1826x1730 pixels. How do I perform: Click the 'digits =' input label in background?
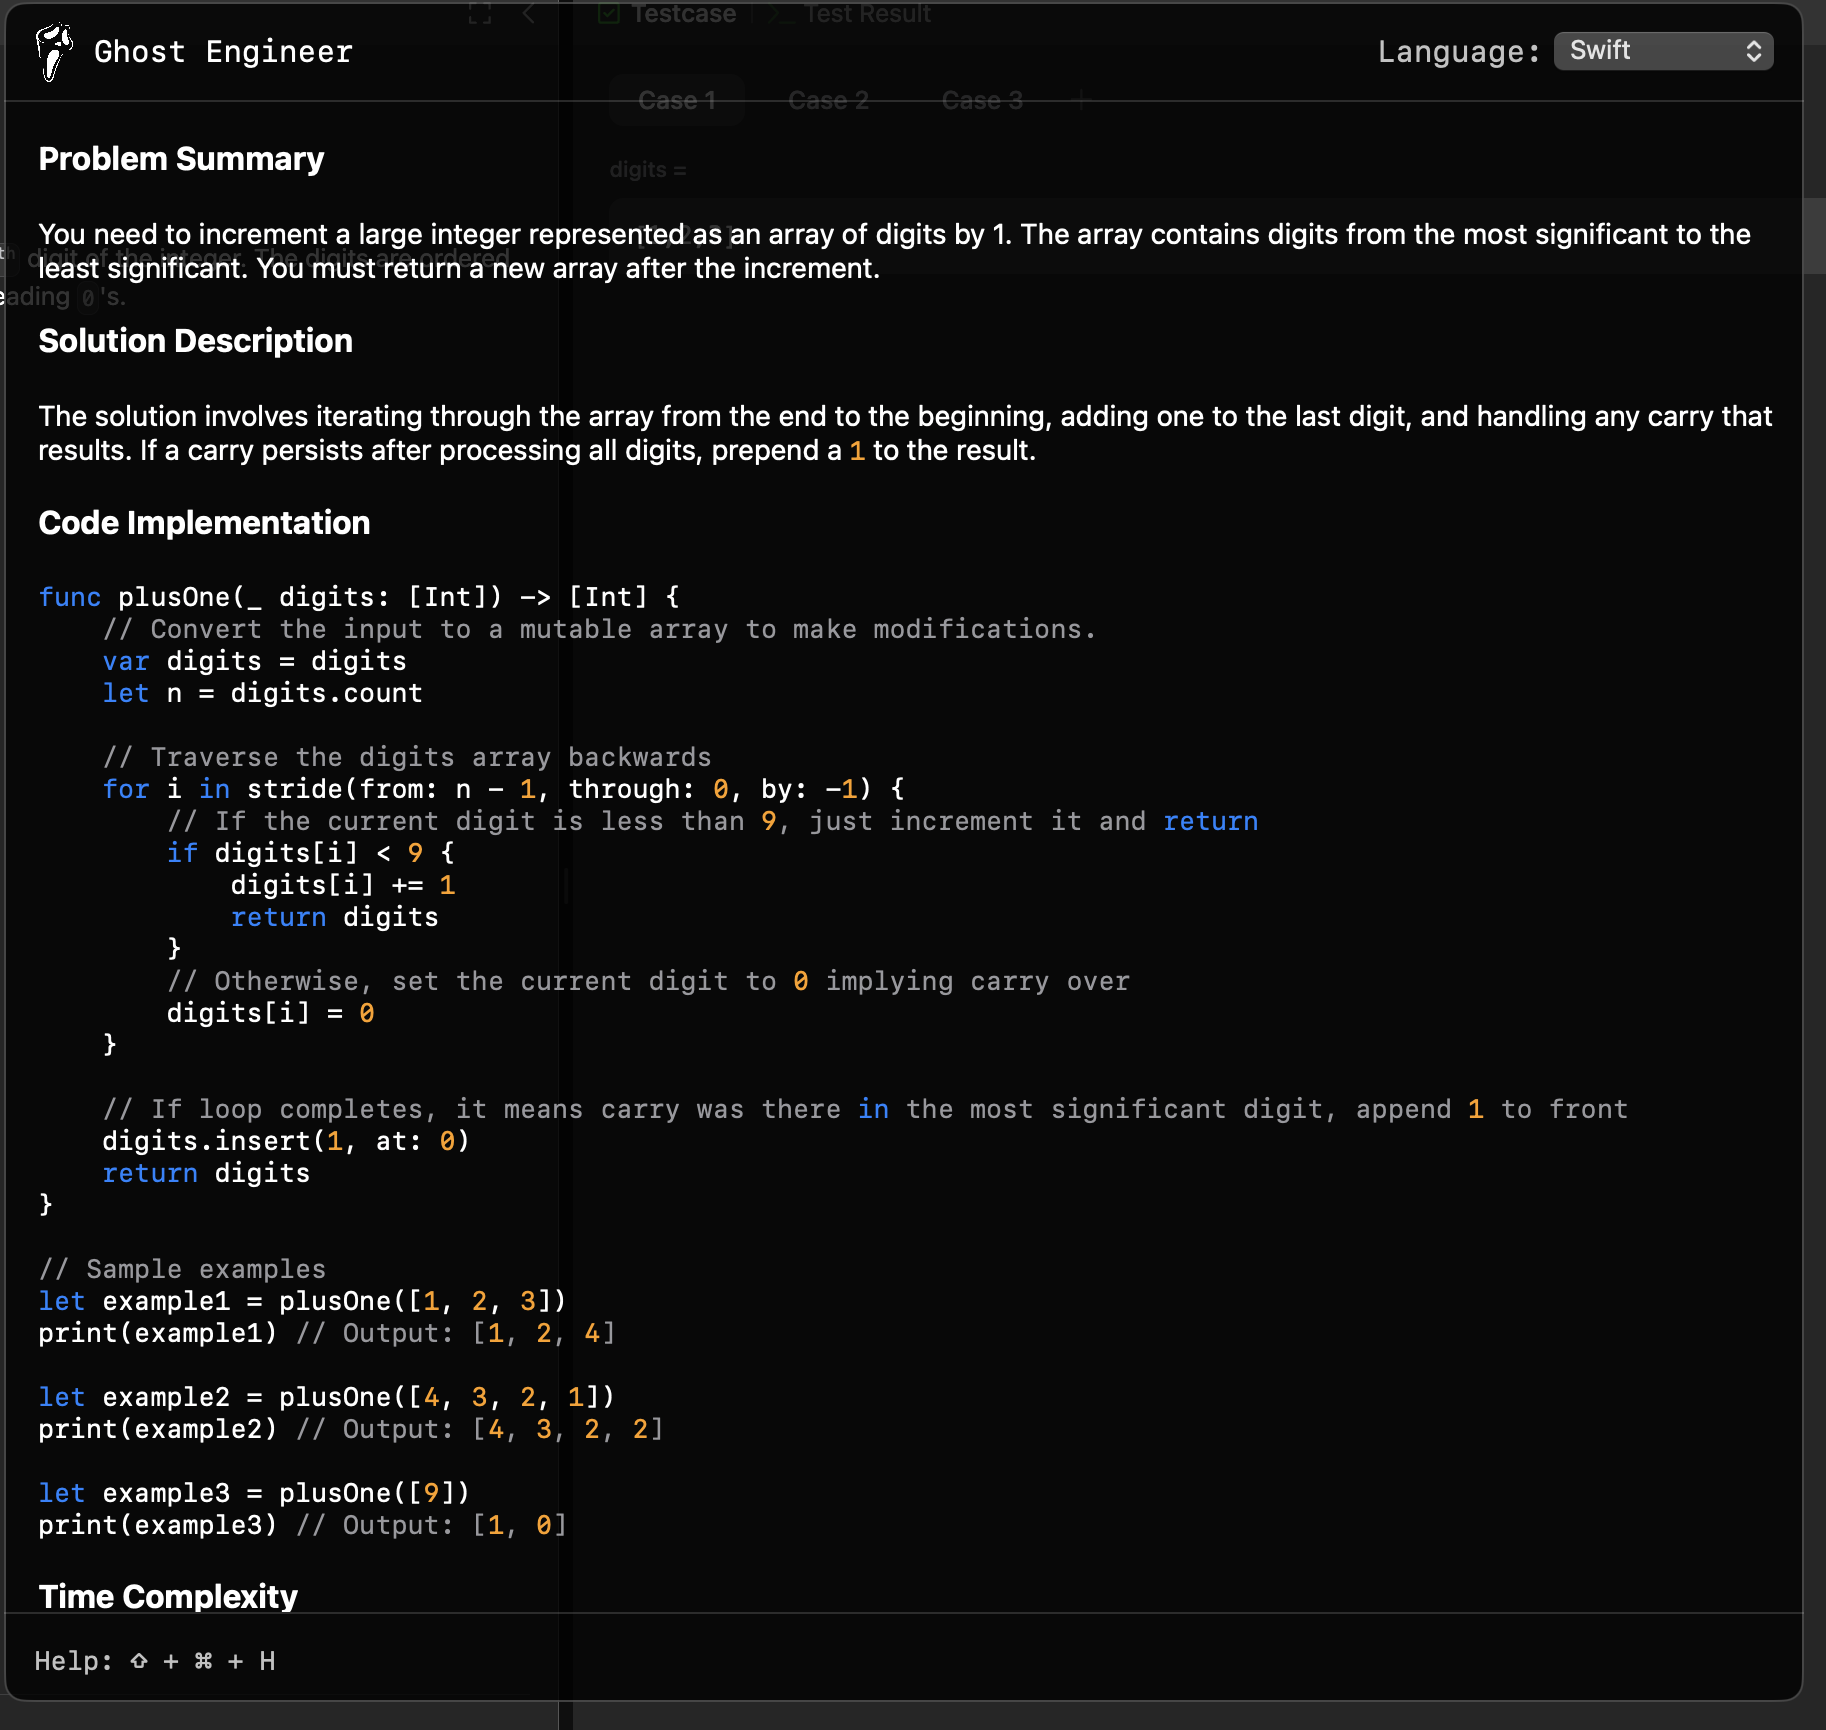pyautogui.click(x=648, y=170)
